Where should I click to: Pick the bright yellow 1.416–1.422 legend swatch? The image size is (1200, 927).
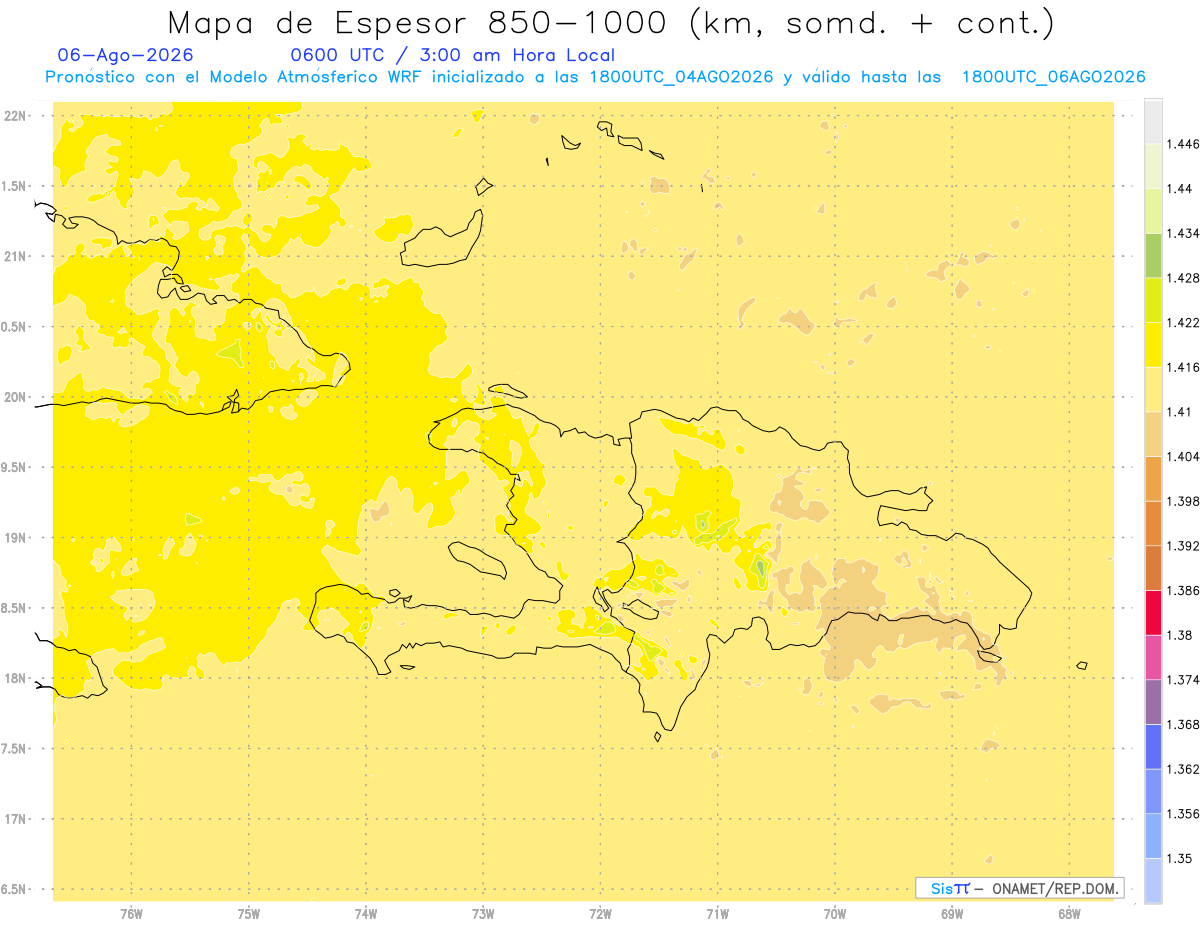pyautogui.click(x=1153, y=345)
